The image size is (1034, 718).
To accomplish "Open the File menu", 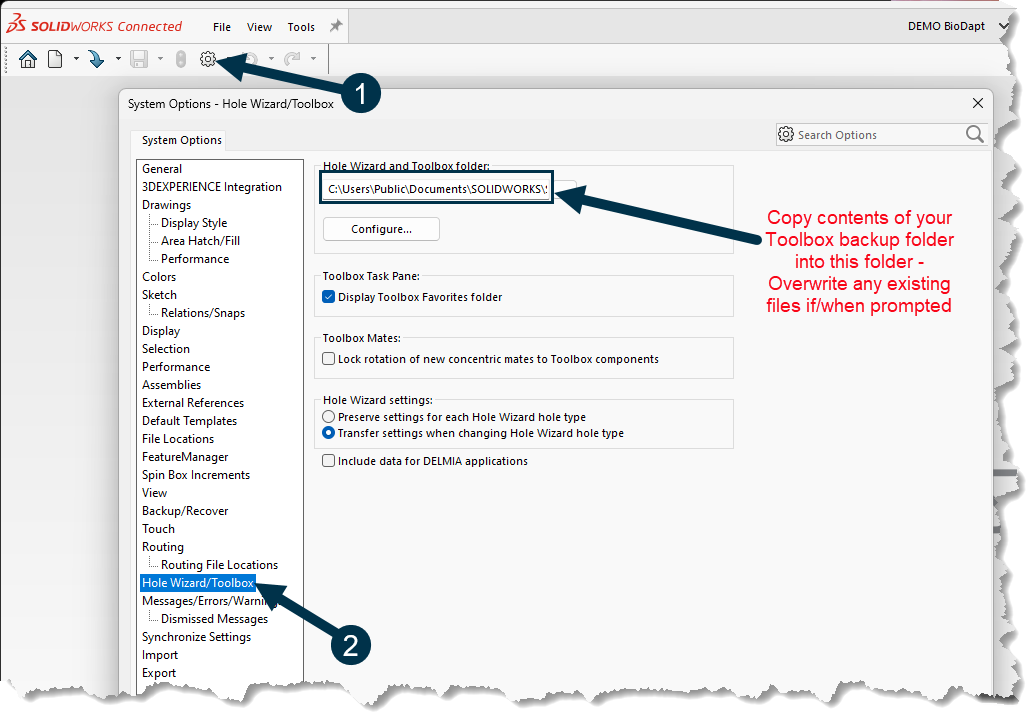I will (x=222, y=27).
